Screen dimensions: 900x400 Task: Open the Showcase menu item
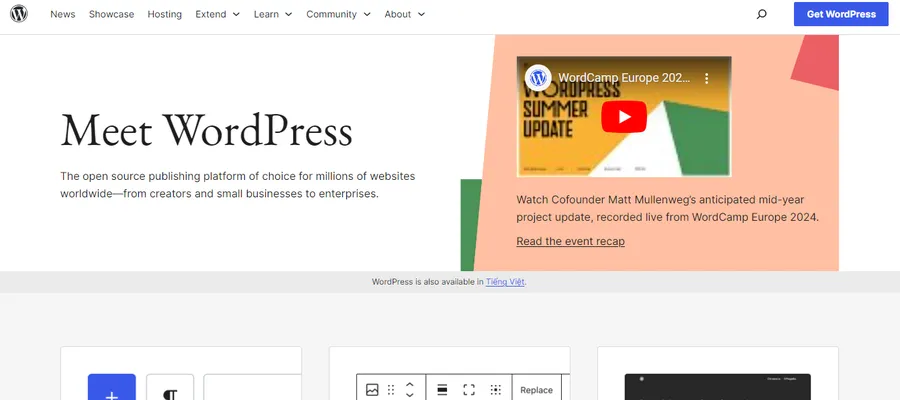(x=111, y=14)
